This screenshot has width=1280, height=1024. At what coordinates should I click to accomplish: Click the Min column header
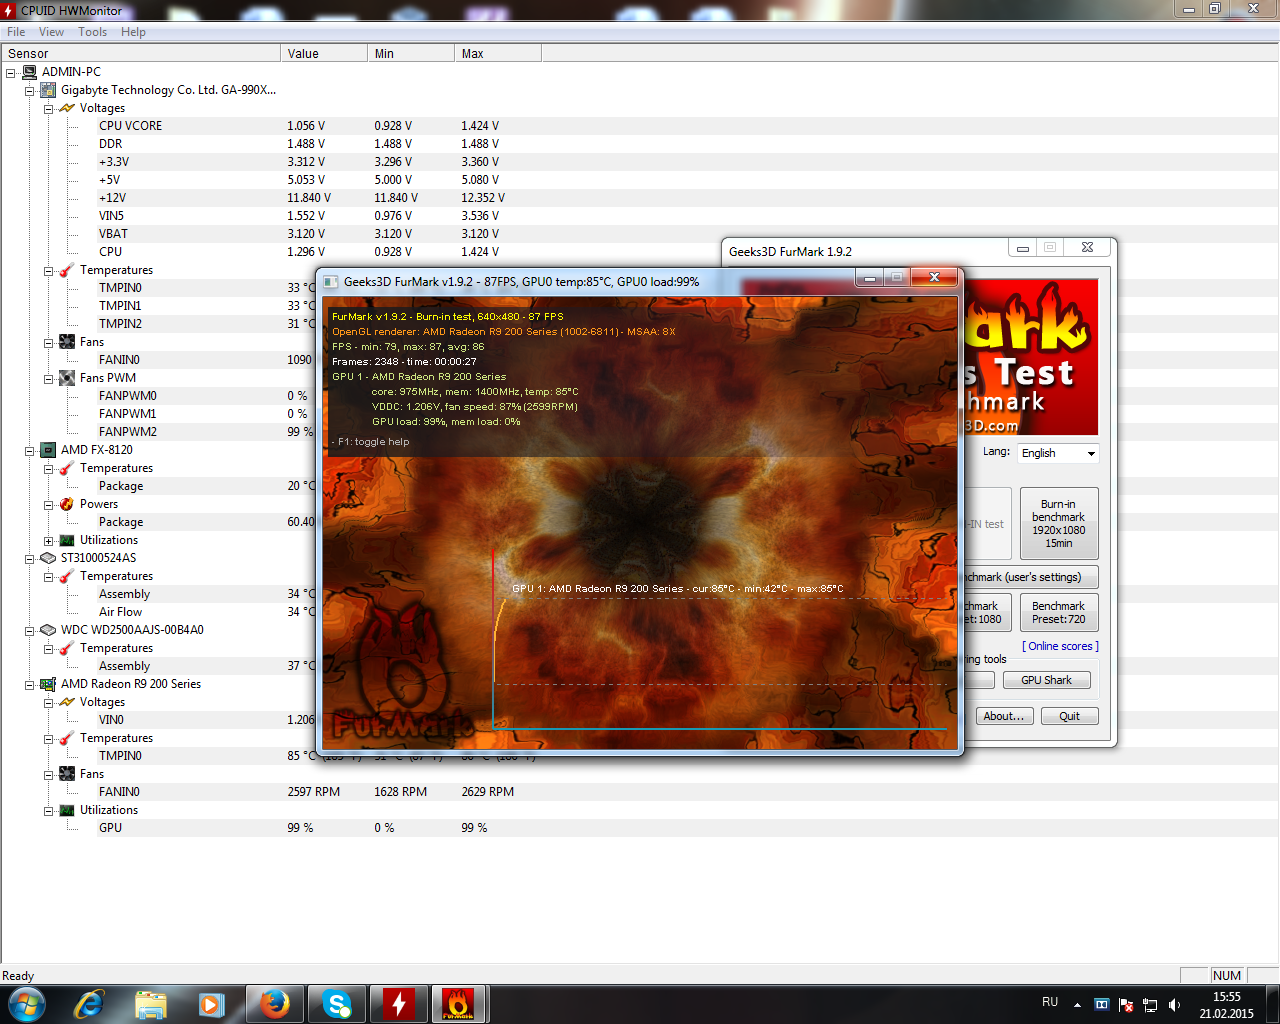pyautogui.click(x=411, y=54)
